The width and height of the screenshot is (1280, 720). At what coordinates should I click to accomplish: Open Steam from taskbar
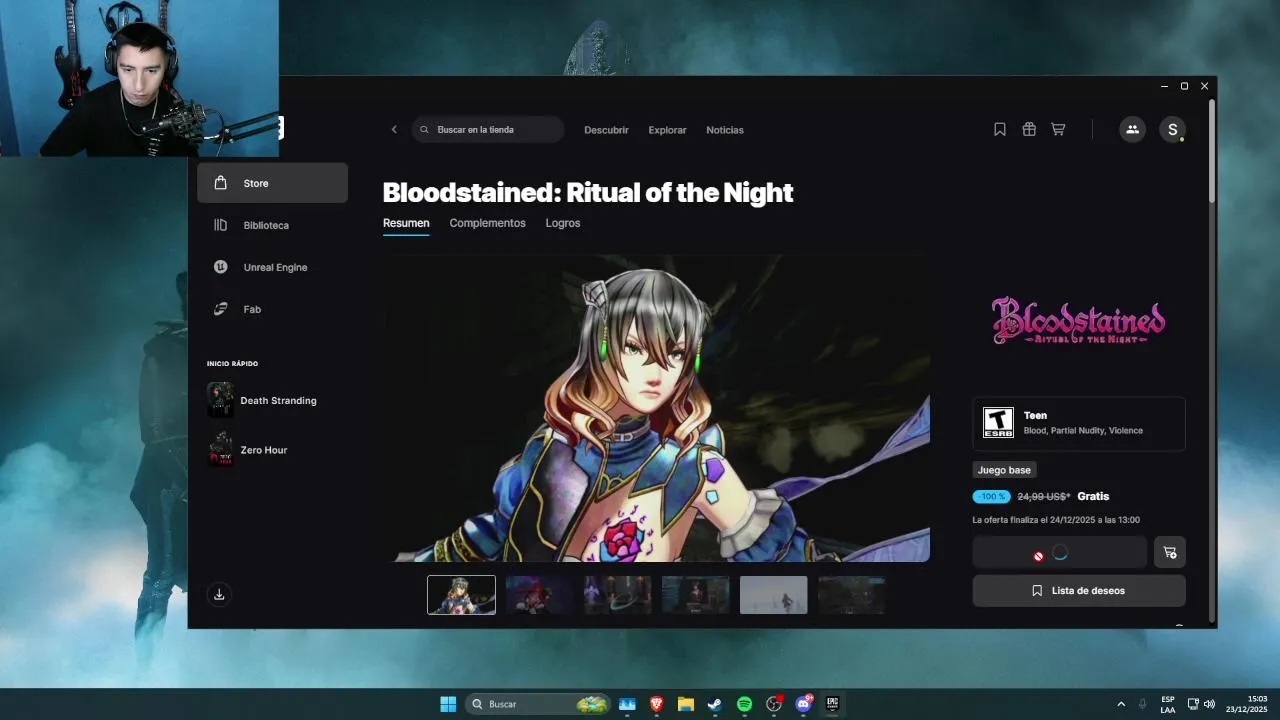715,704
